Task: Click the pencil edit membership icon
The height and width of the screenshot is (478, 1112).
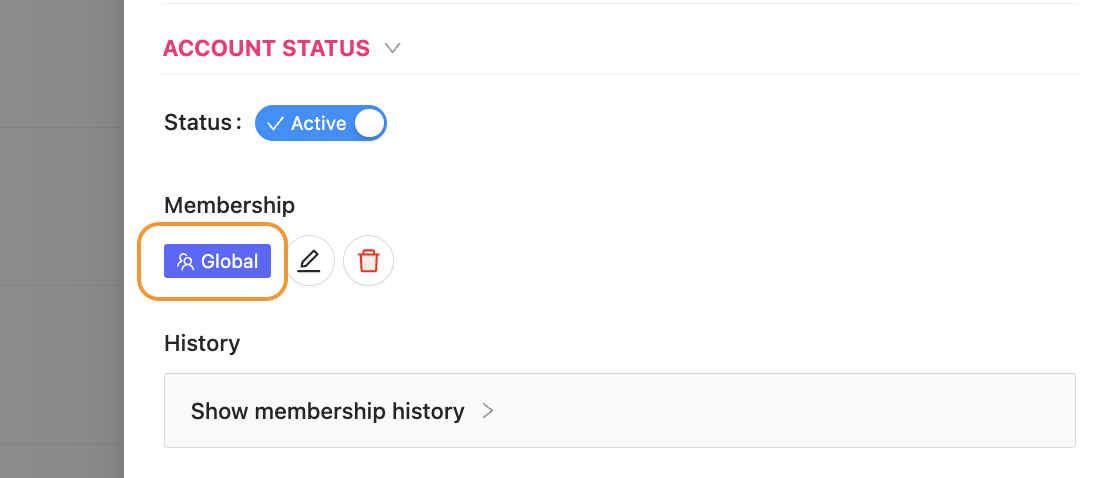Action: pos(309,261)
